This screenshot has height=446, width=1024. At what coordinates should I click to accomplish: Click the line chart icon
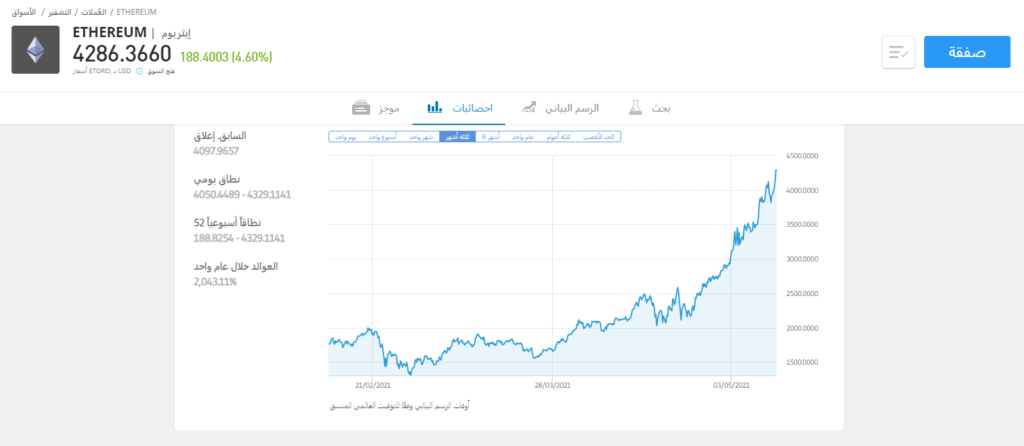[x=527, y=107]
